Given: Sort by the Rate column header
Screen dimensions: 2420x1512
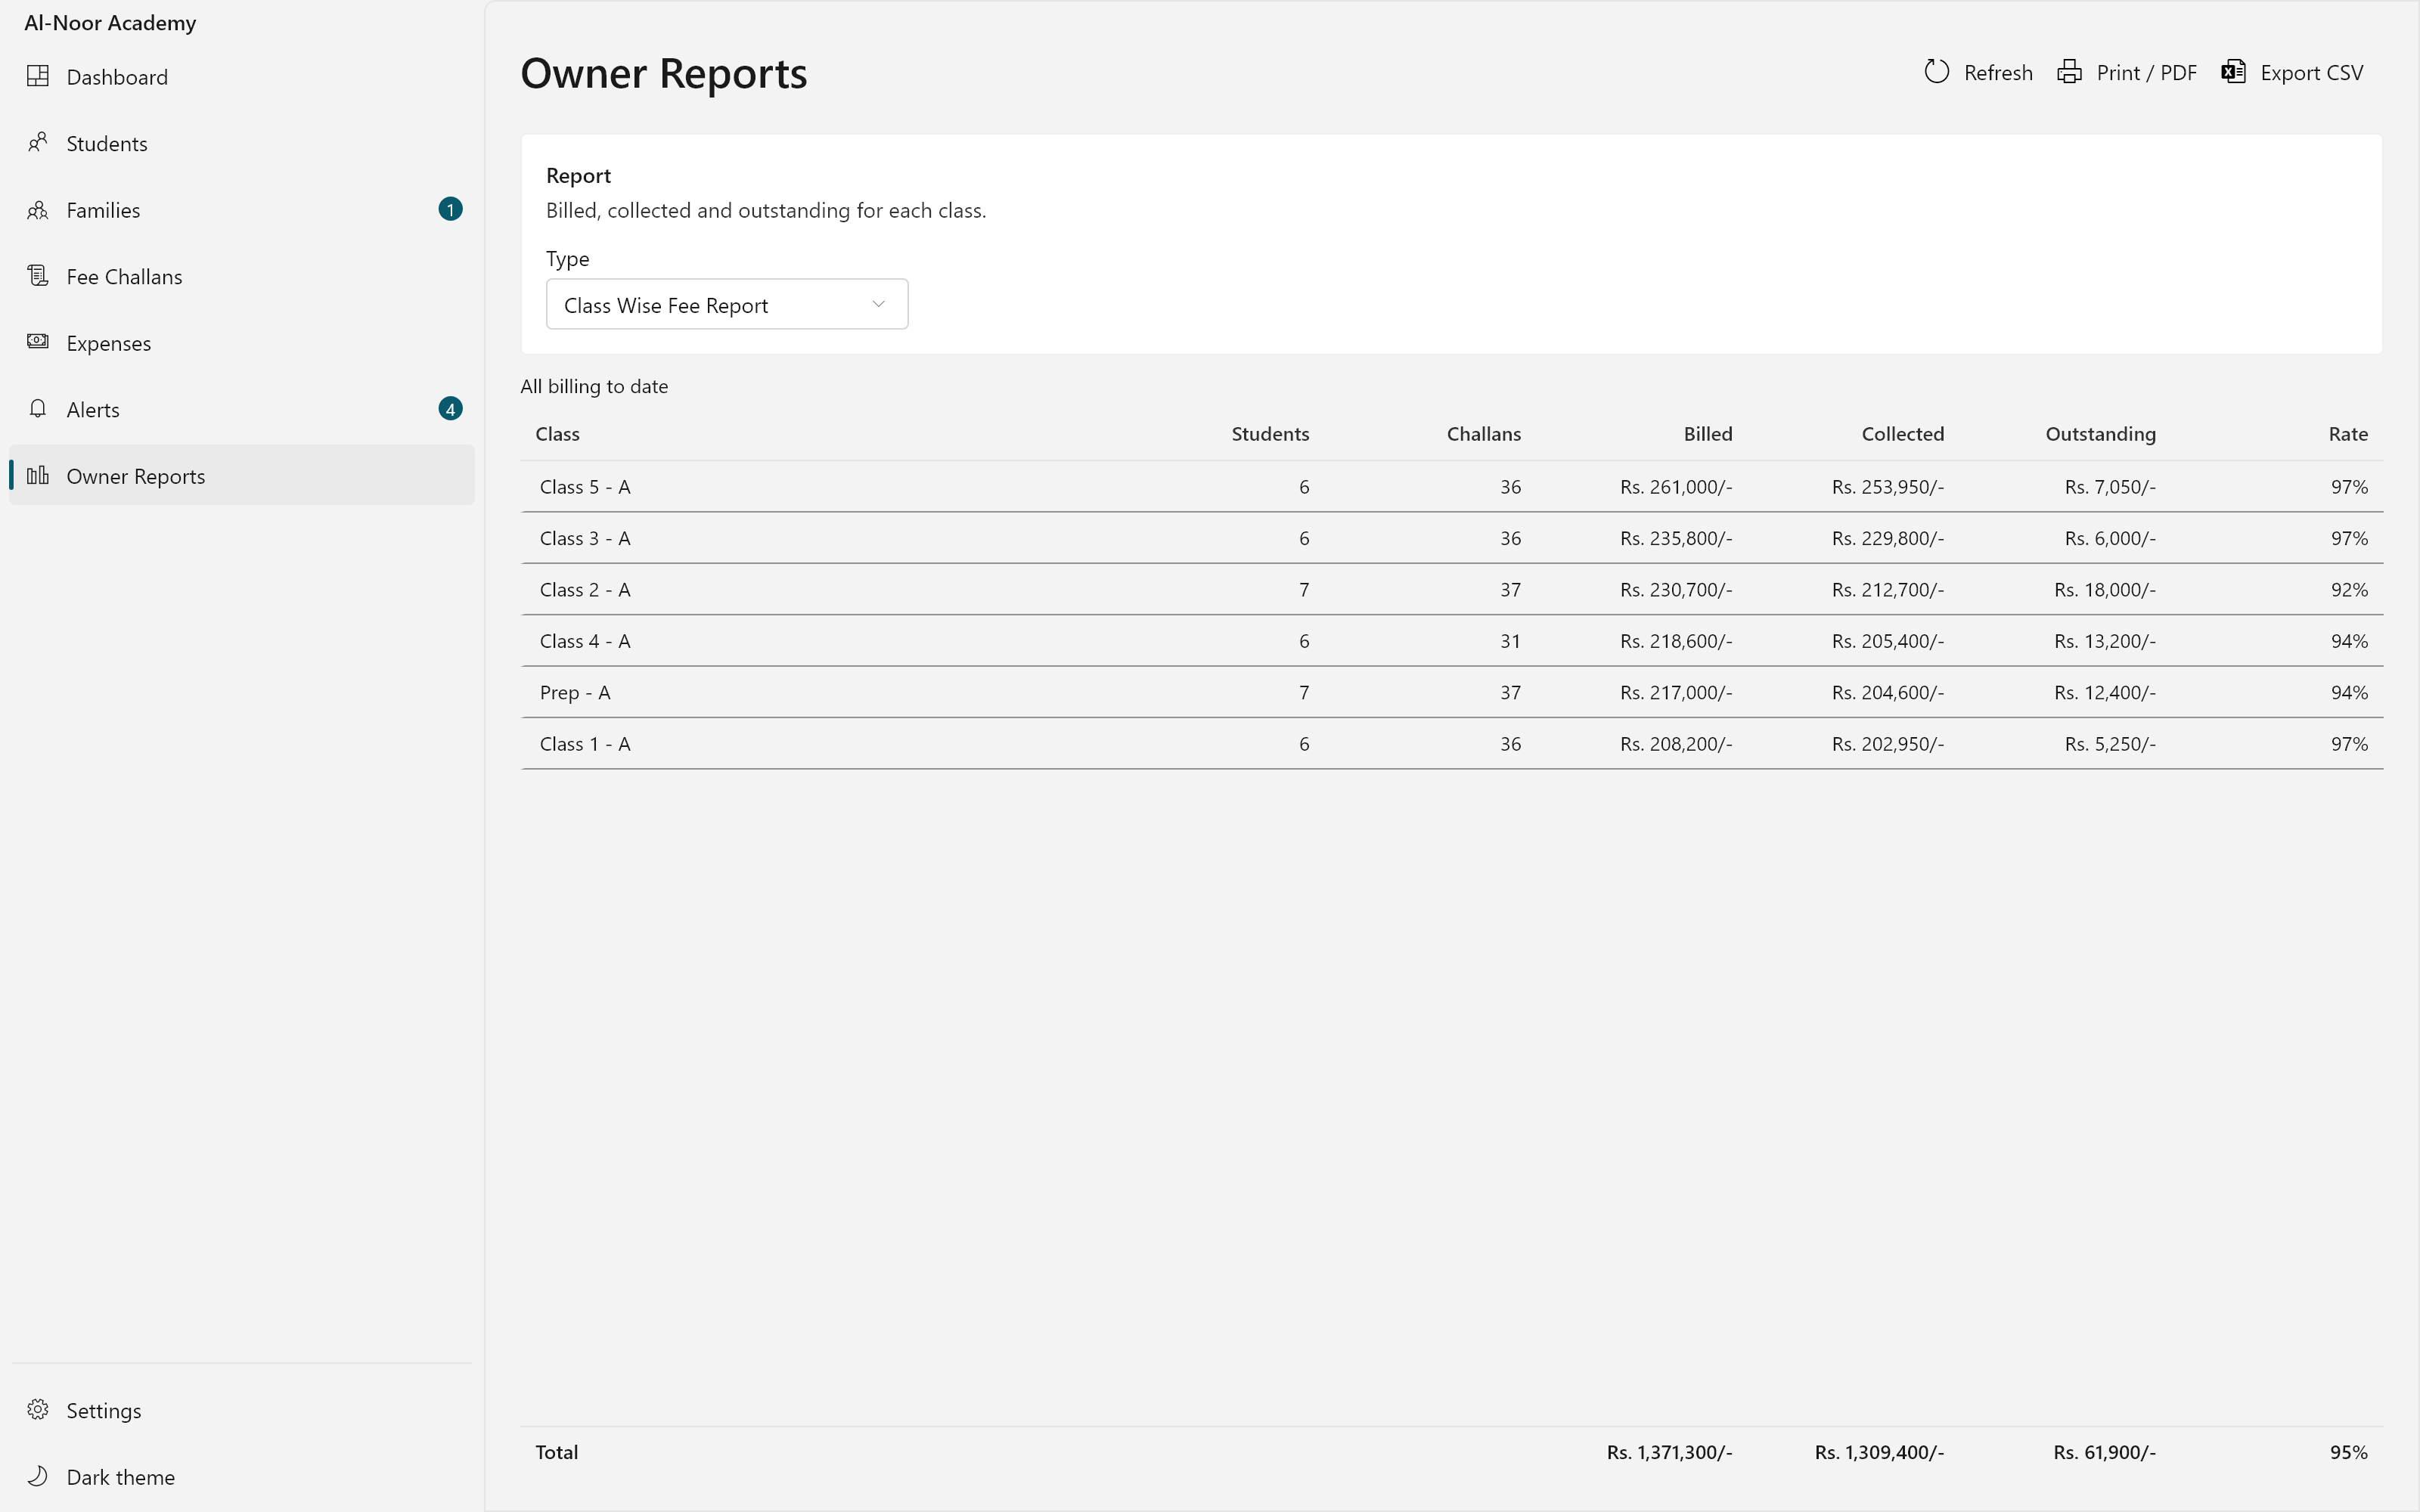Looking at the screenshot, I should (2348, 434).
